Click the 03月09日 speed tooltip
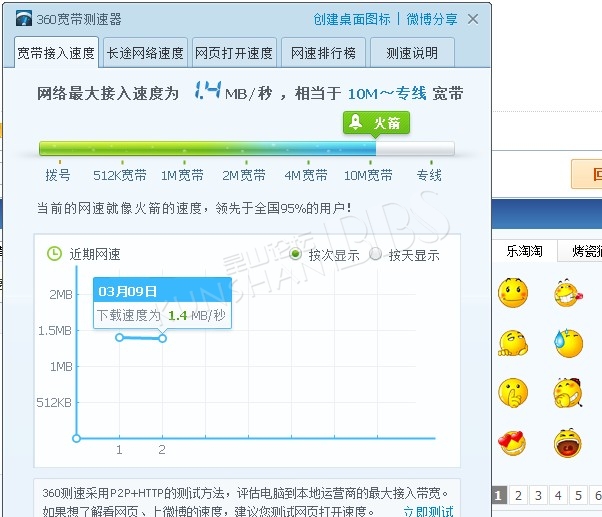 tap(162, 303)
